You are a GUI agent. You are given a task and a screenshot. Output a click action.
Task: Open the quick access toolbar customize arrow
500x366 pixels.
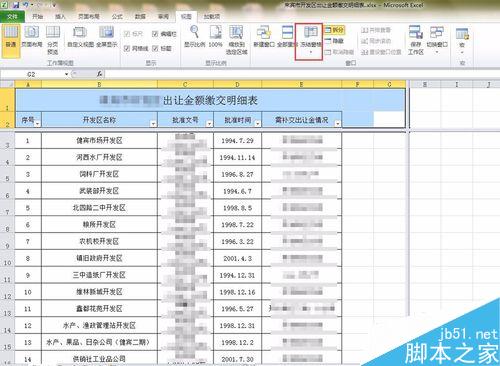pos(53,5)
